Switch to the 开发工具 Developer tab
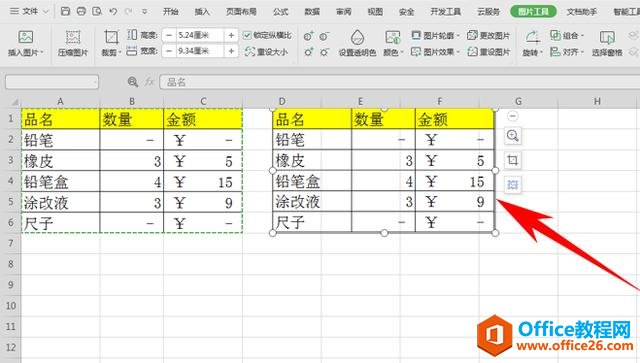Image resolution: width=640 pixels, height=363 pixels. coord(446,11)
